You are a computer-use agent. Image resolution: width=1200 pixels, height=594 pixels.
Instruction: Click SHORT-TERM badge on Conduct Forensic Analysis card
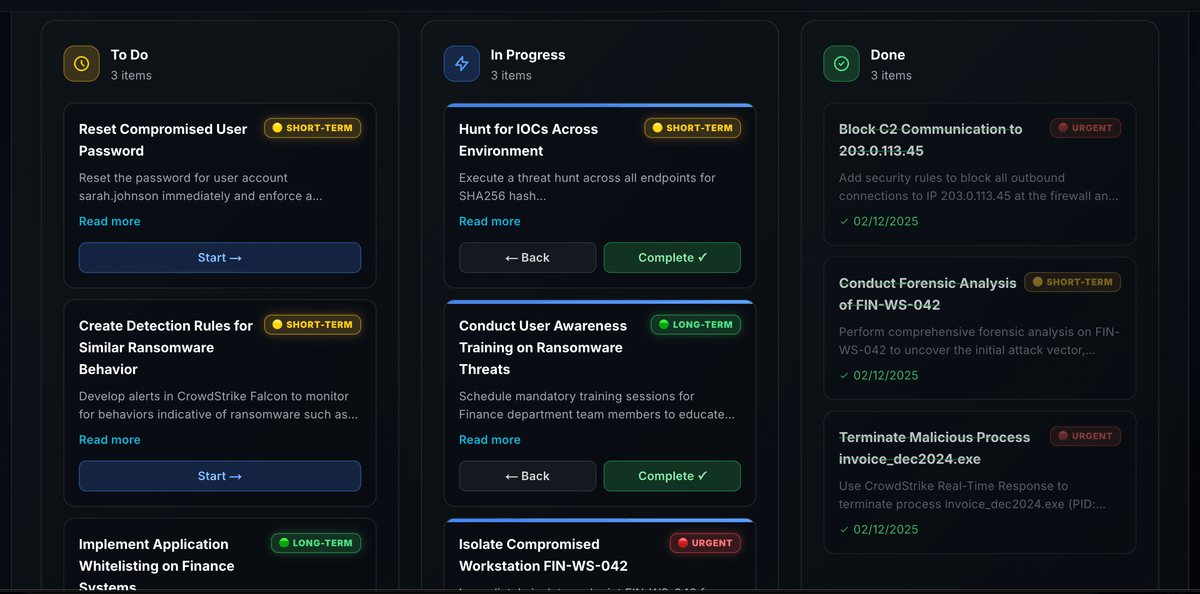[x=1072, y=282]
